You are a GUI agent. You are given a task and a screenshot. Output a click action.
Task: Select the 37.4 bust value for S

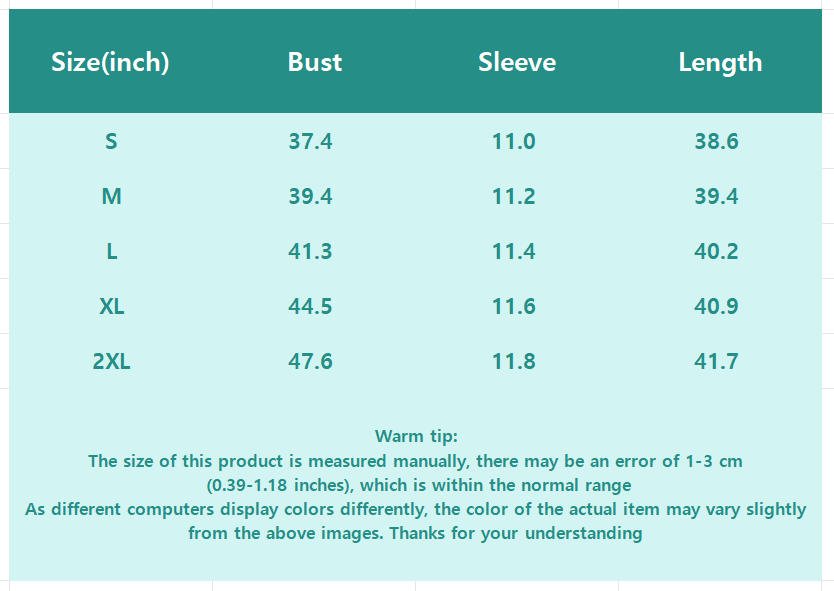tap(310, 142)
